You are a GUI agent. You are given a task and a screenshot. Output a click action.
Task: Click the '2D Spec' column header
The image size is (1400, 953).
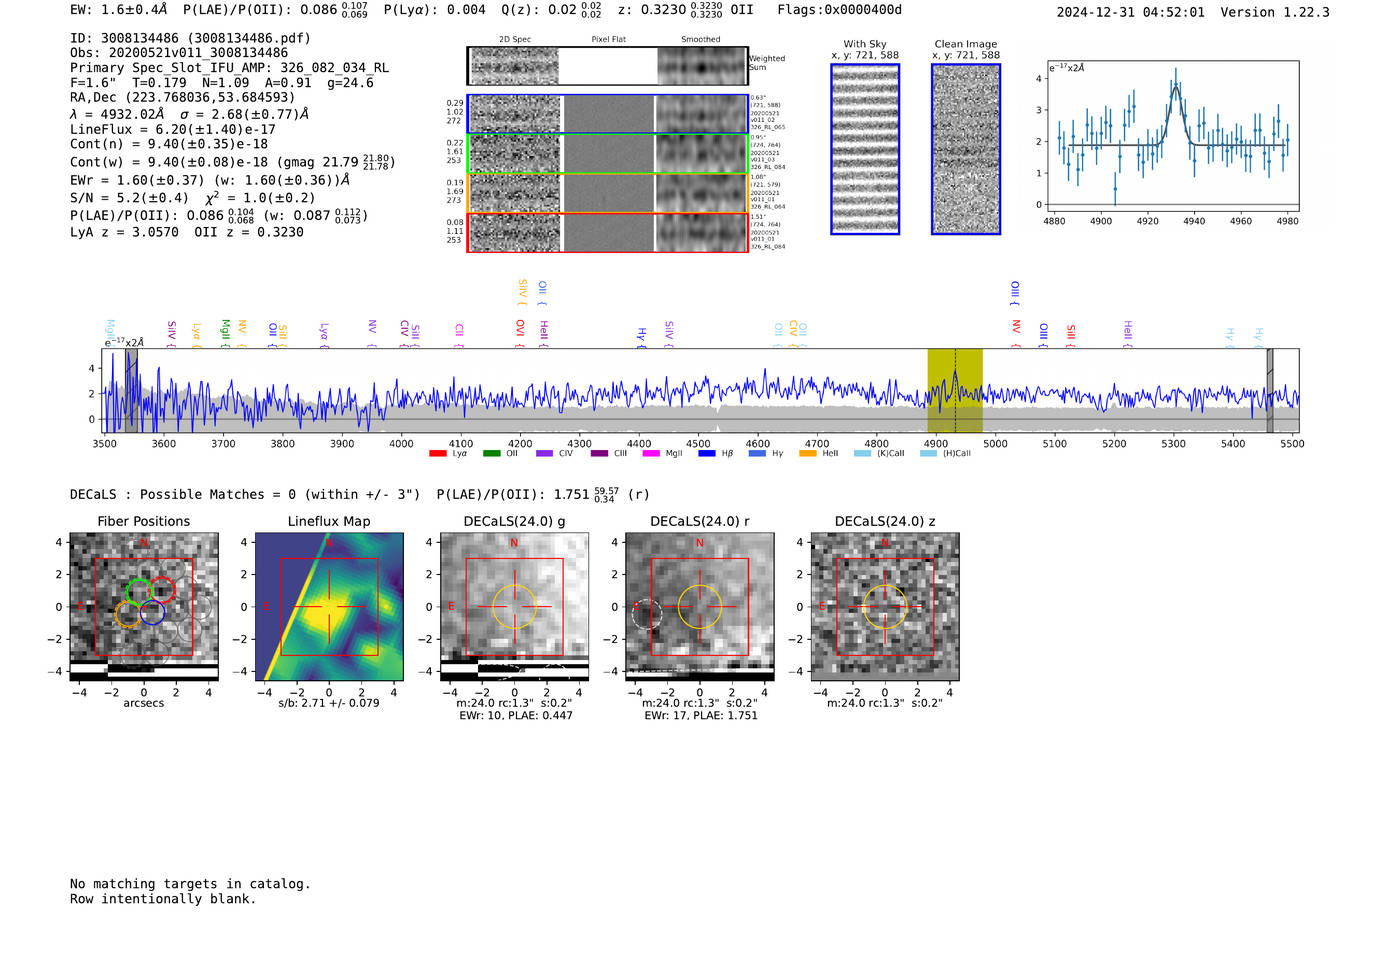(x=515, y=40)
